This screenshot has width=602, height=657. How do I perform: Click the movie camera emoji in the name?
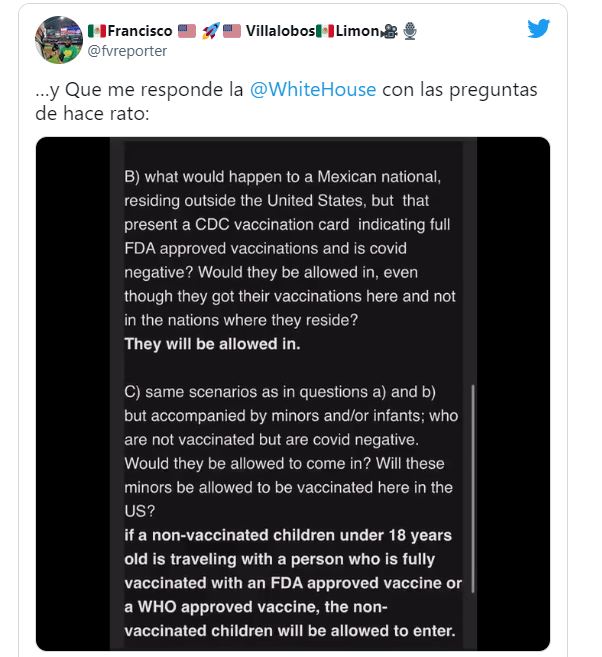tap(390, 31)
